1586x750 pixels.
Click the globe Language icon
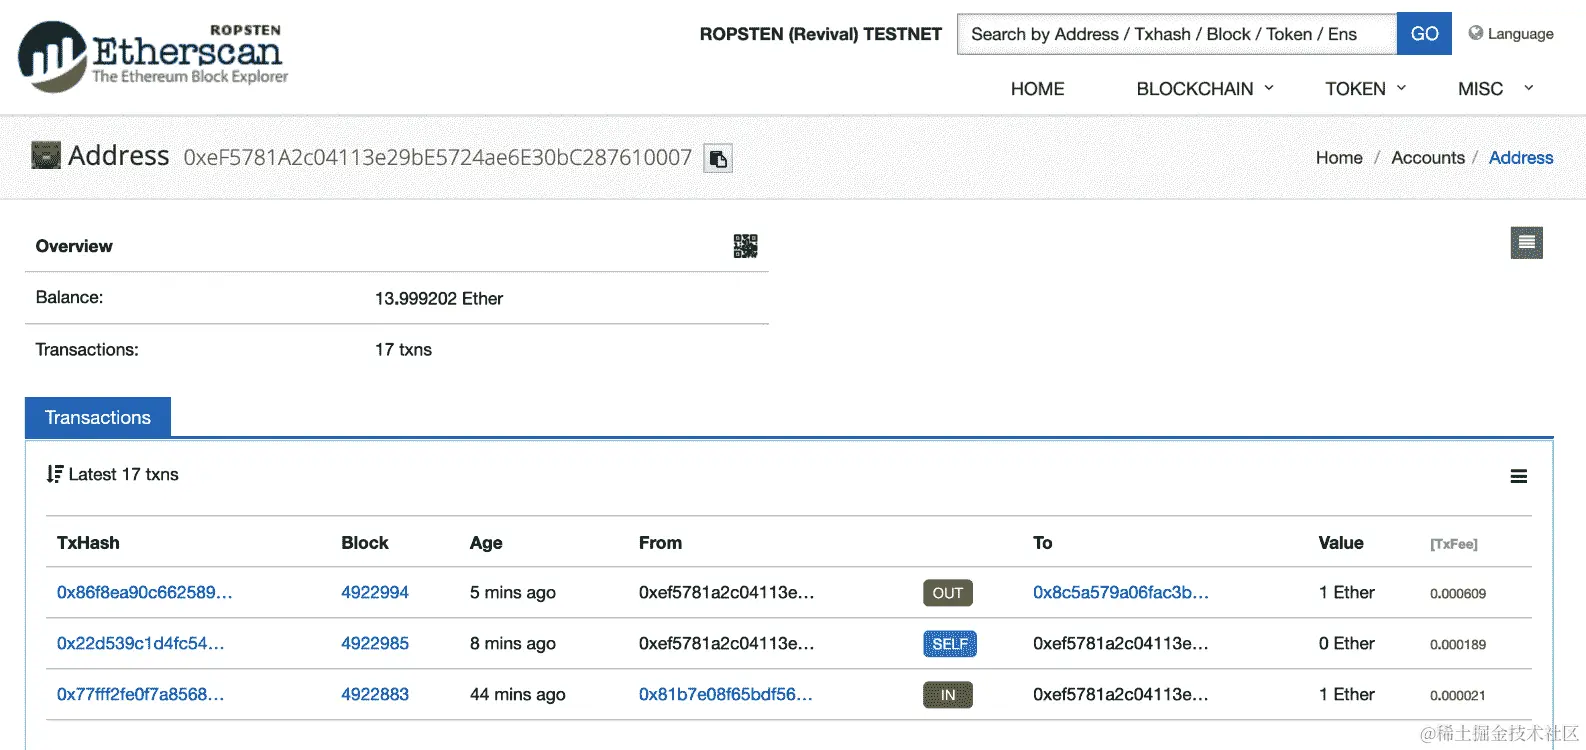point(1475,33)
